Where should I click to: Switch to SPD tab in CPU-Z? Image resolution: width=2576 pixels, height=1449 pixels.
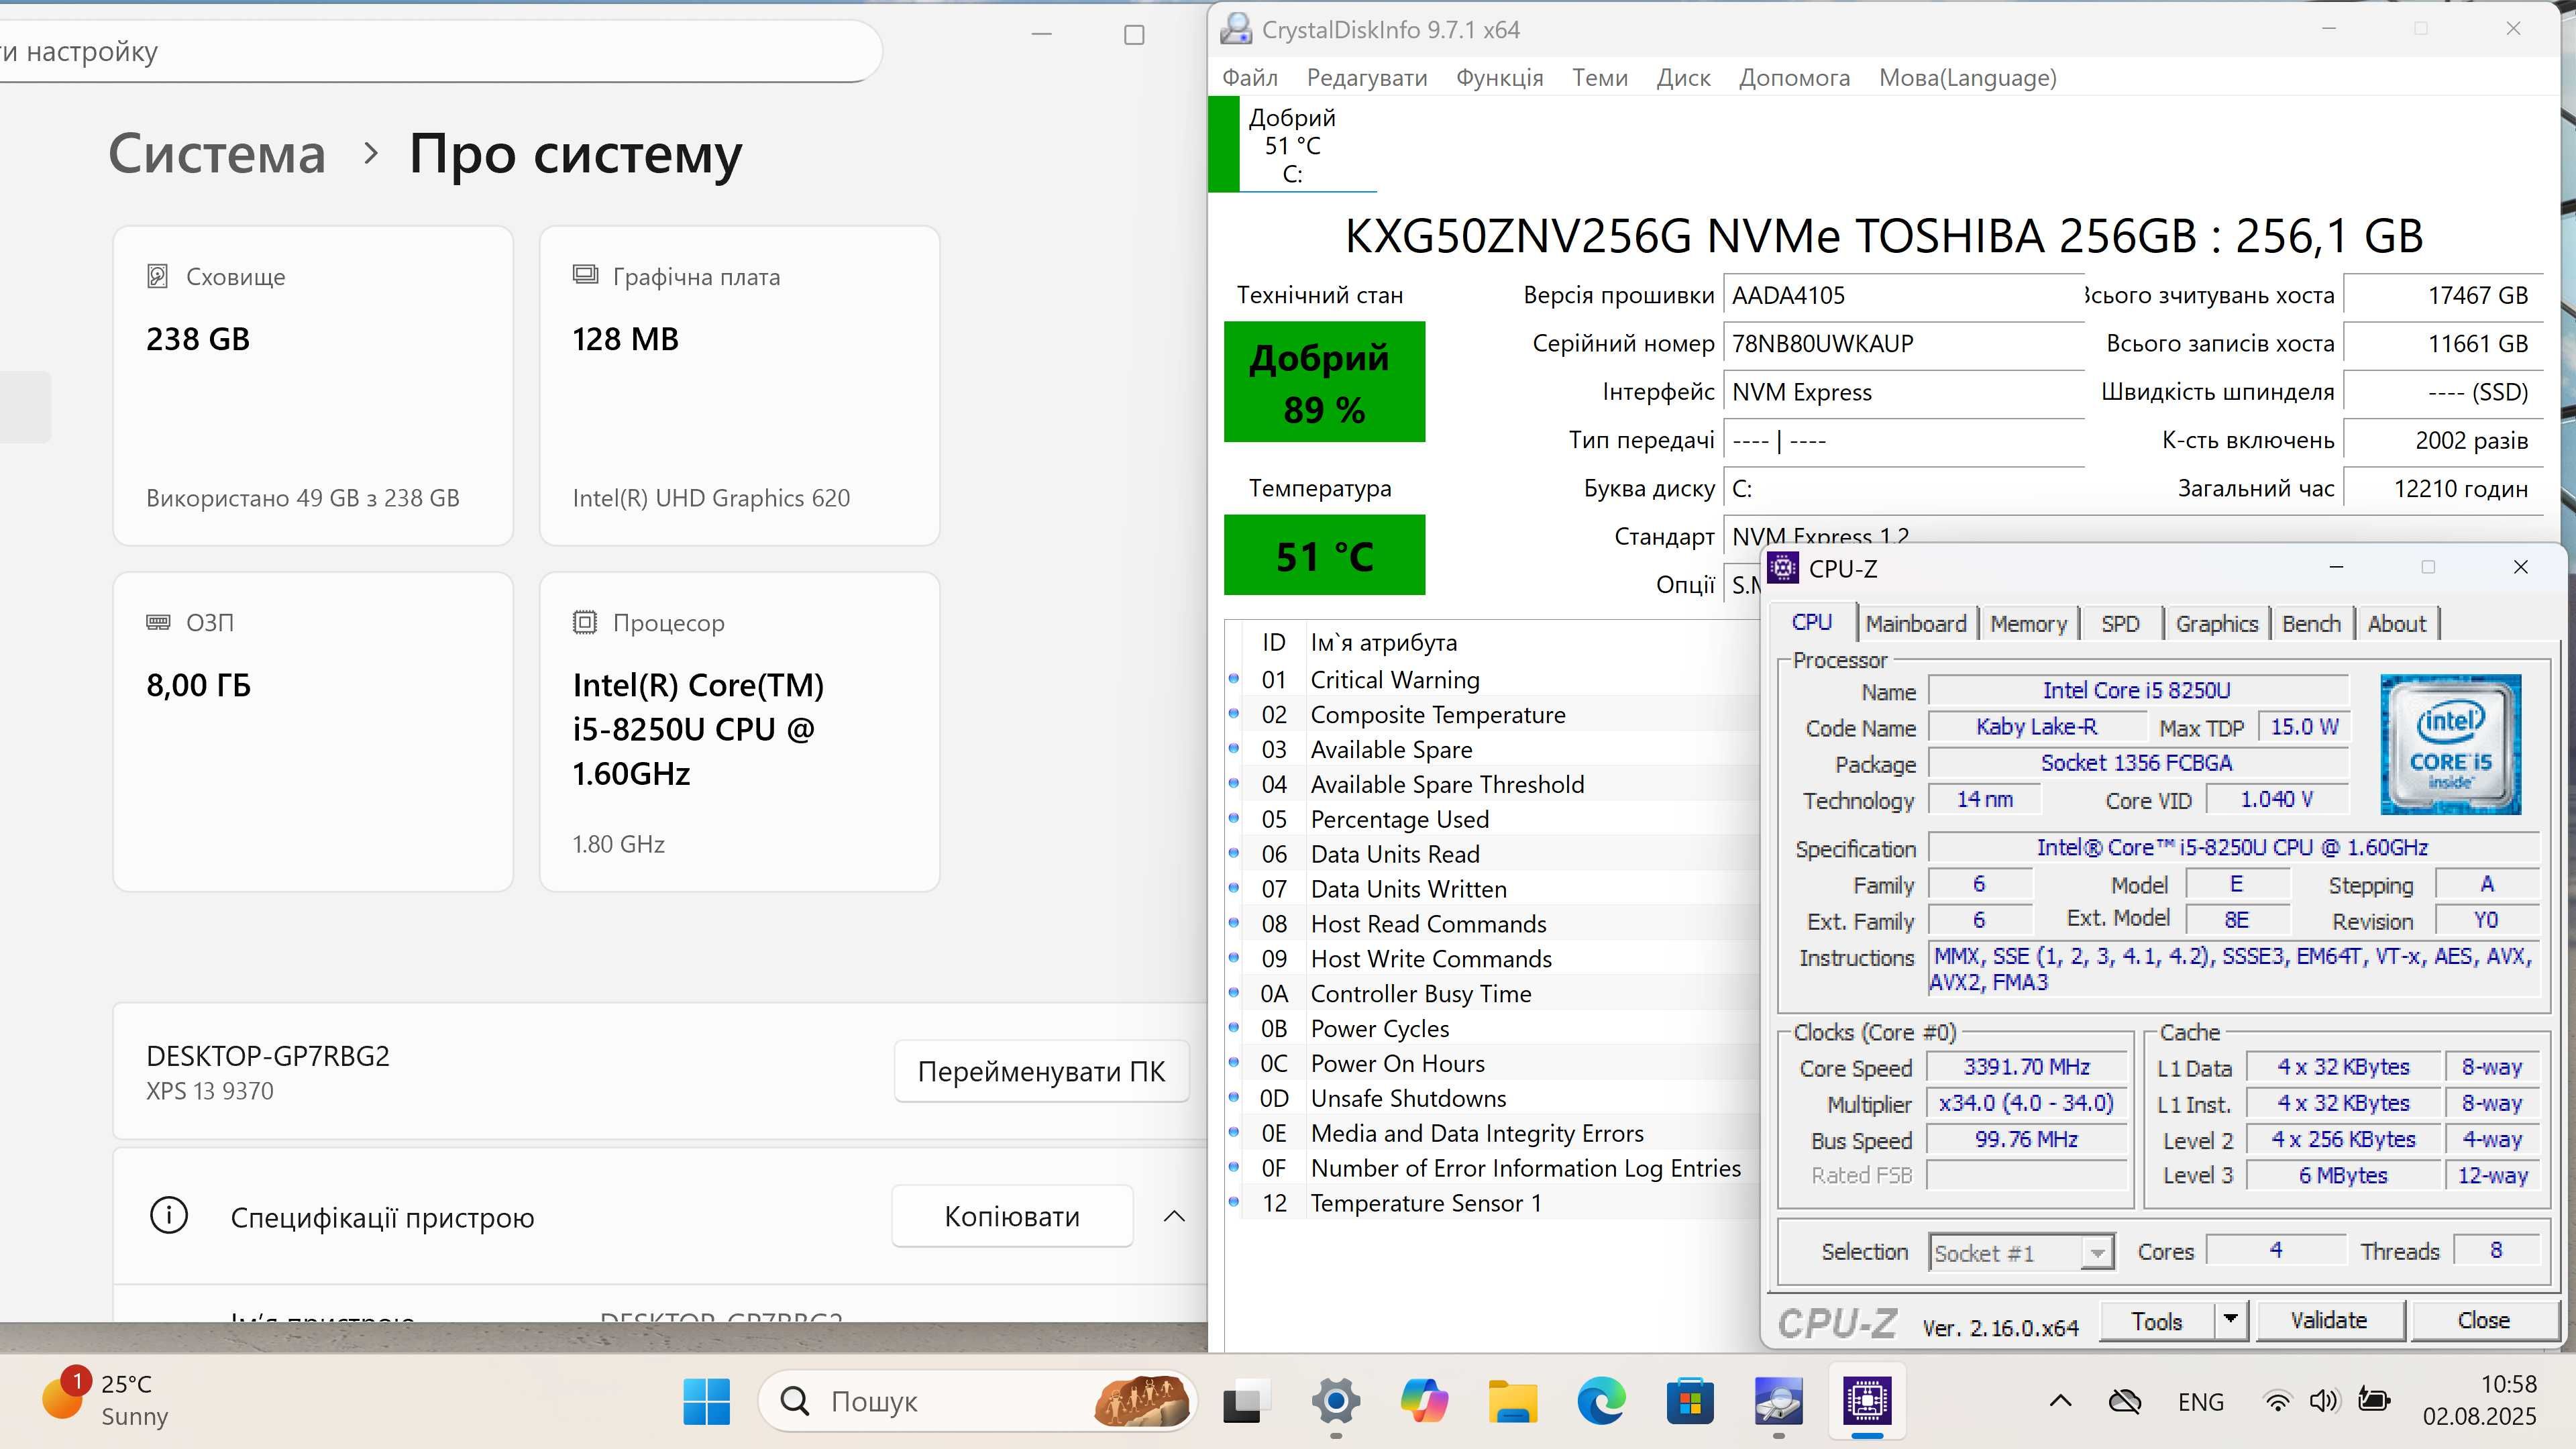click(2120, 624)
